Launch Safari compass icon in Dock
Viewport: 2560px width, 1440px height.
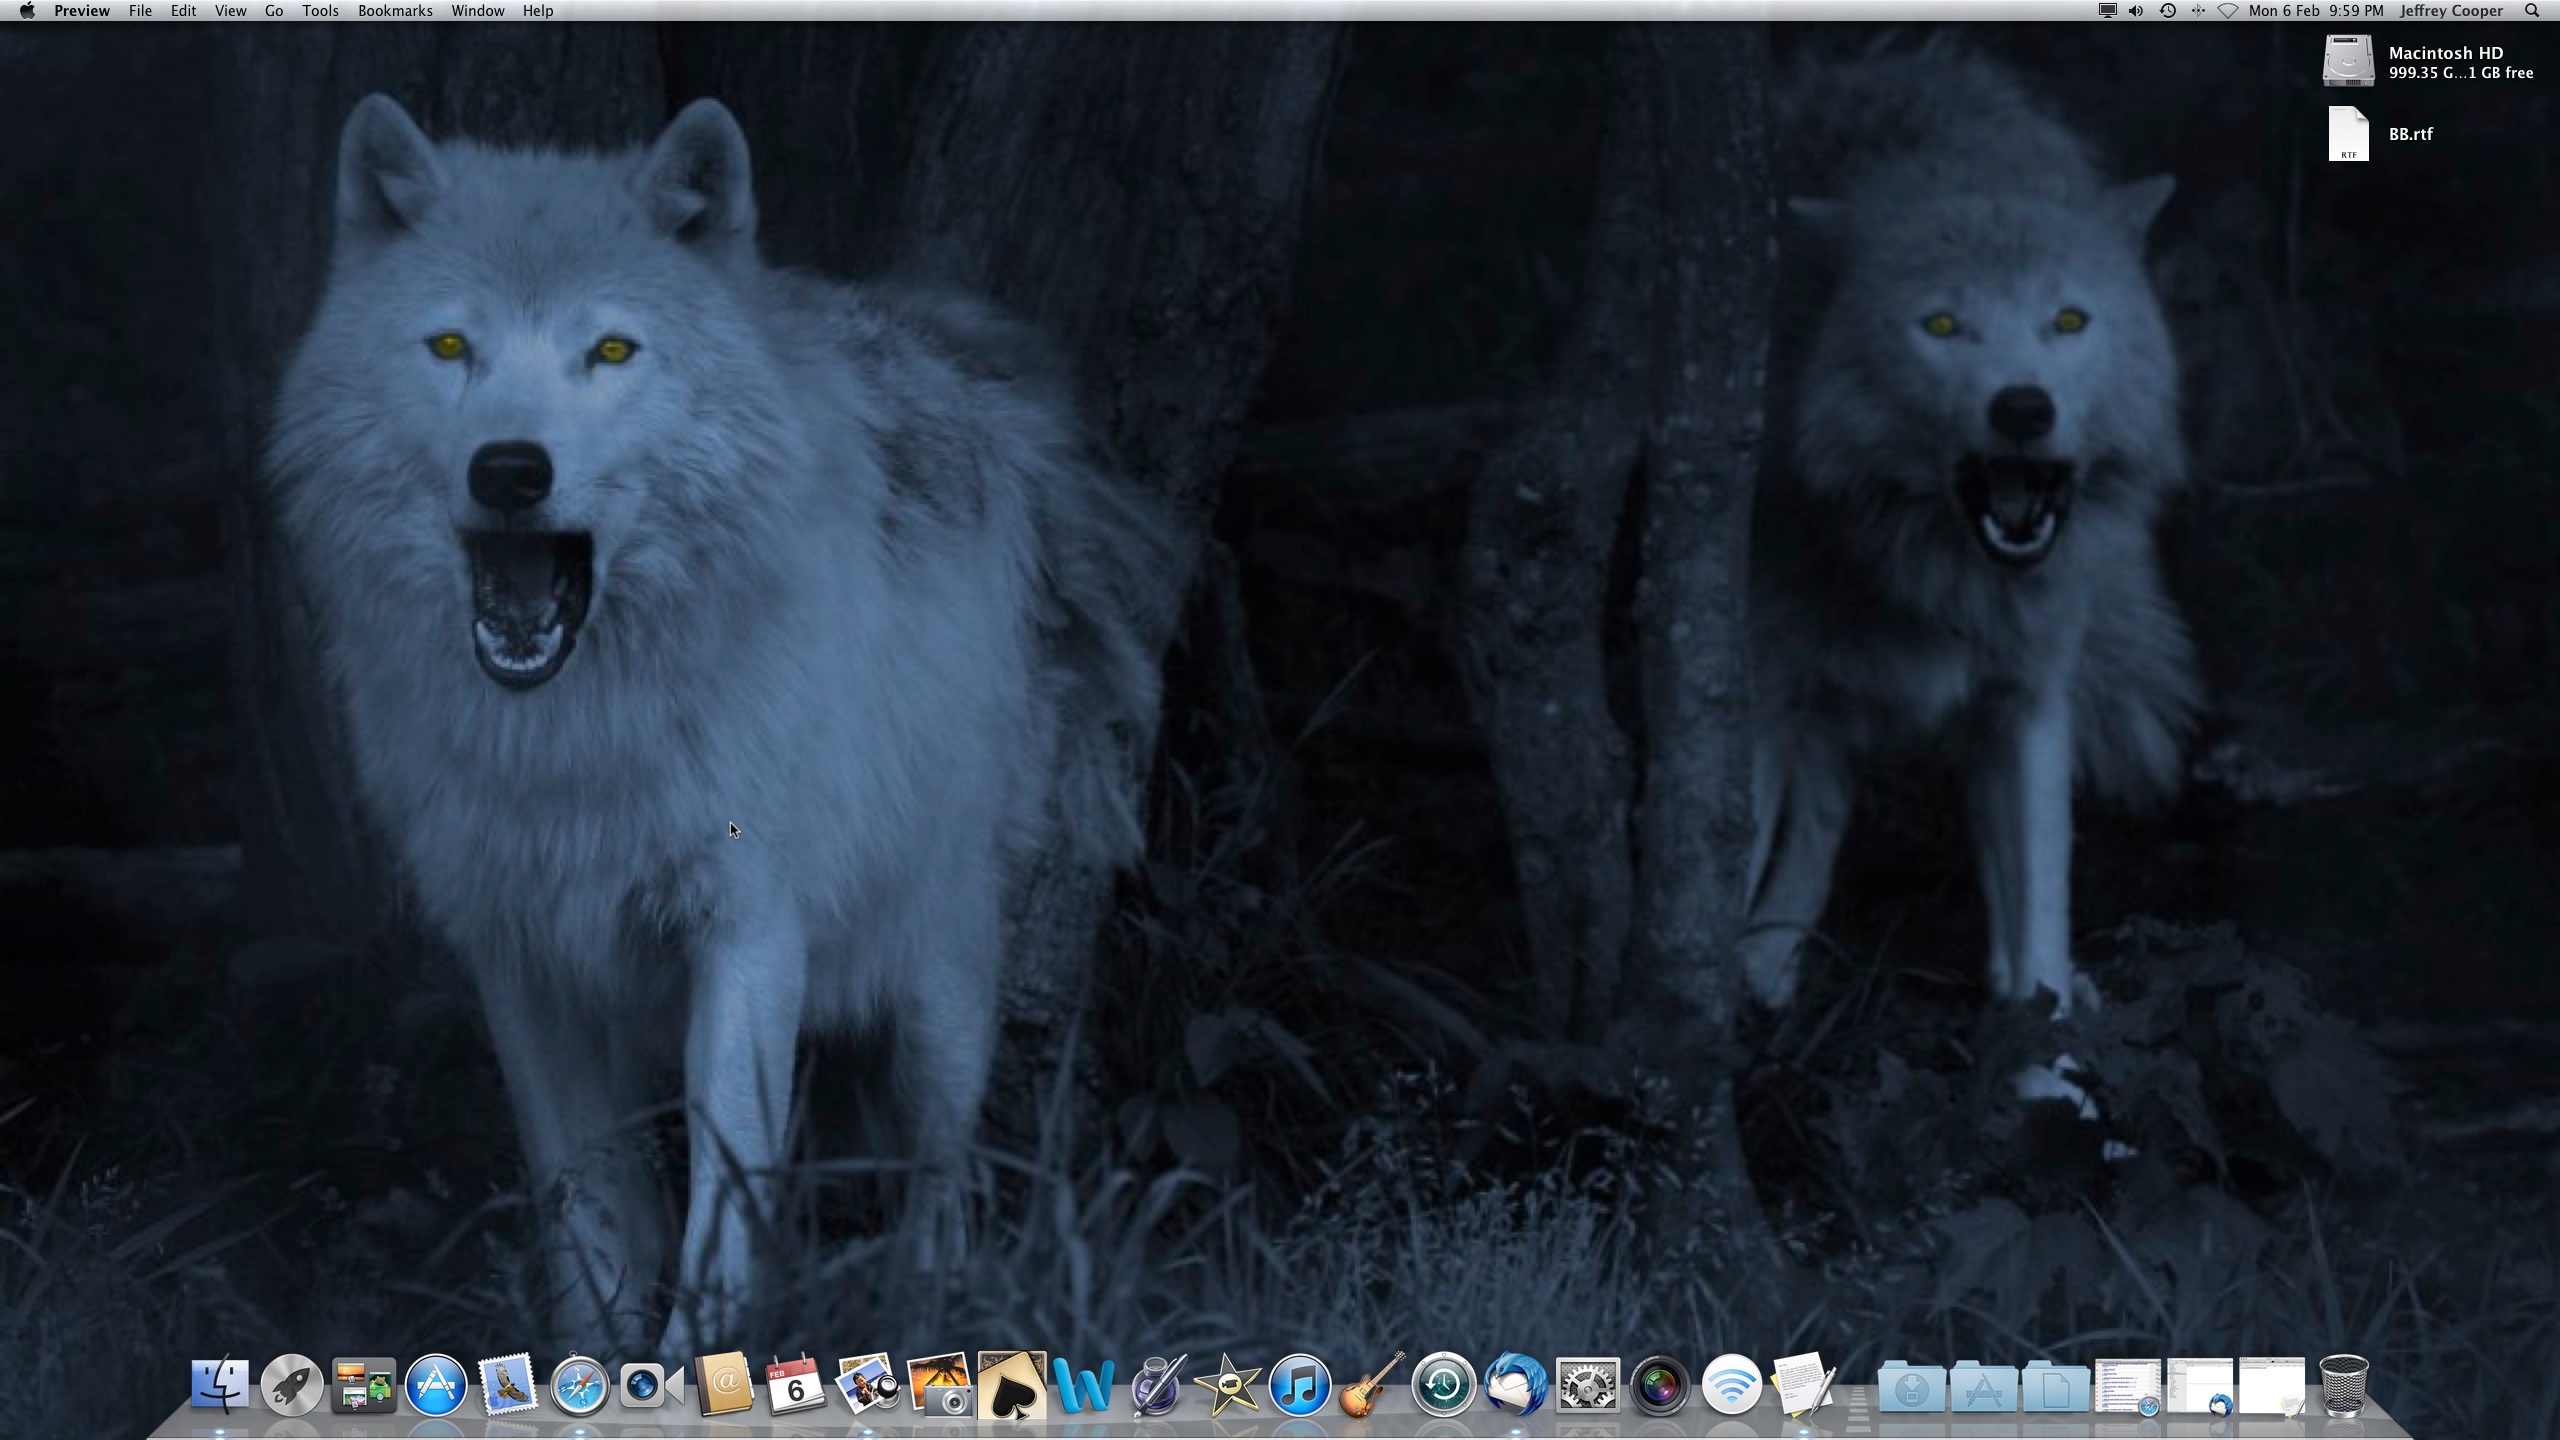pos(580,1385)
